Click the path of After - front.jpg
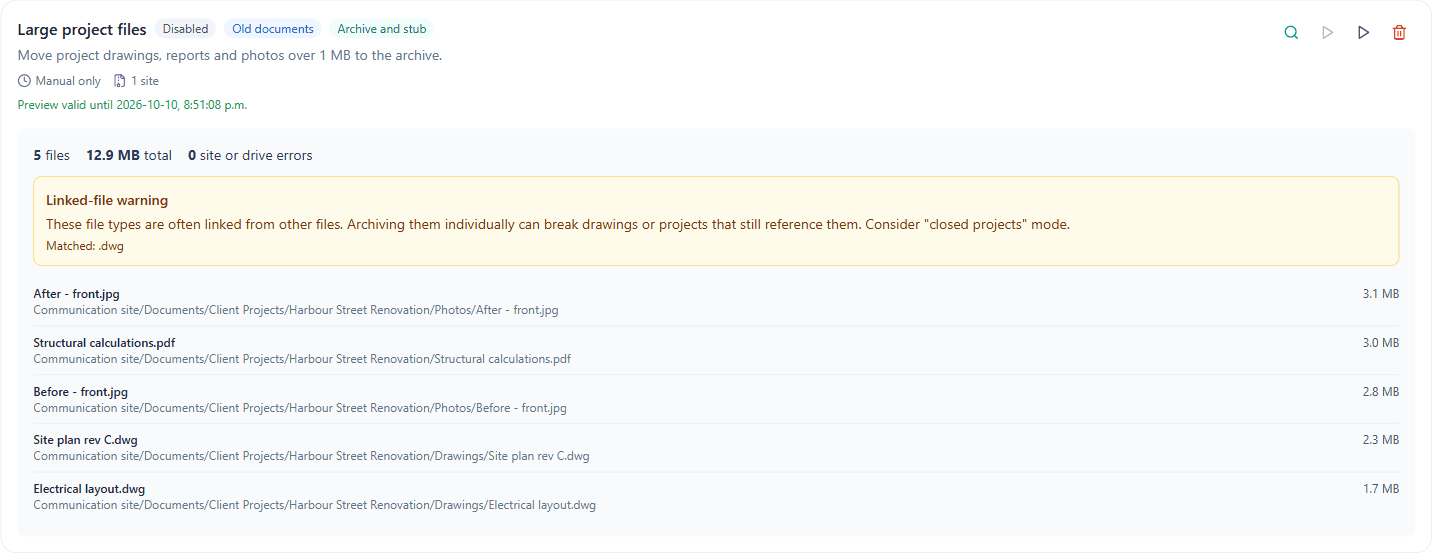 (296, 310)
